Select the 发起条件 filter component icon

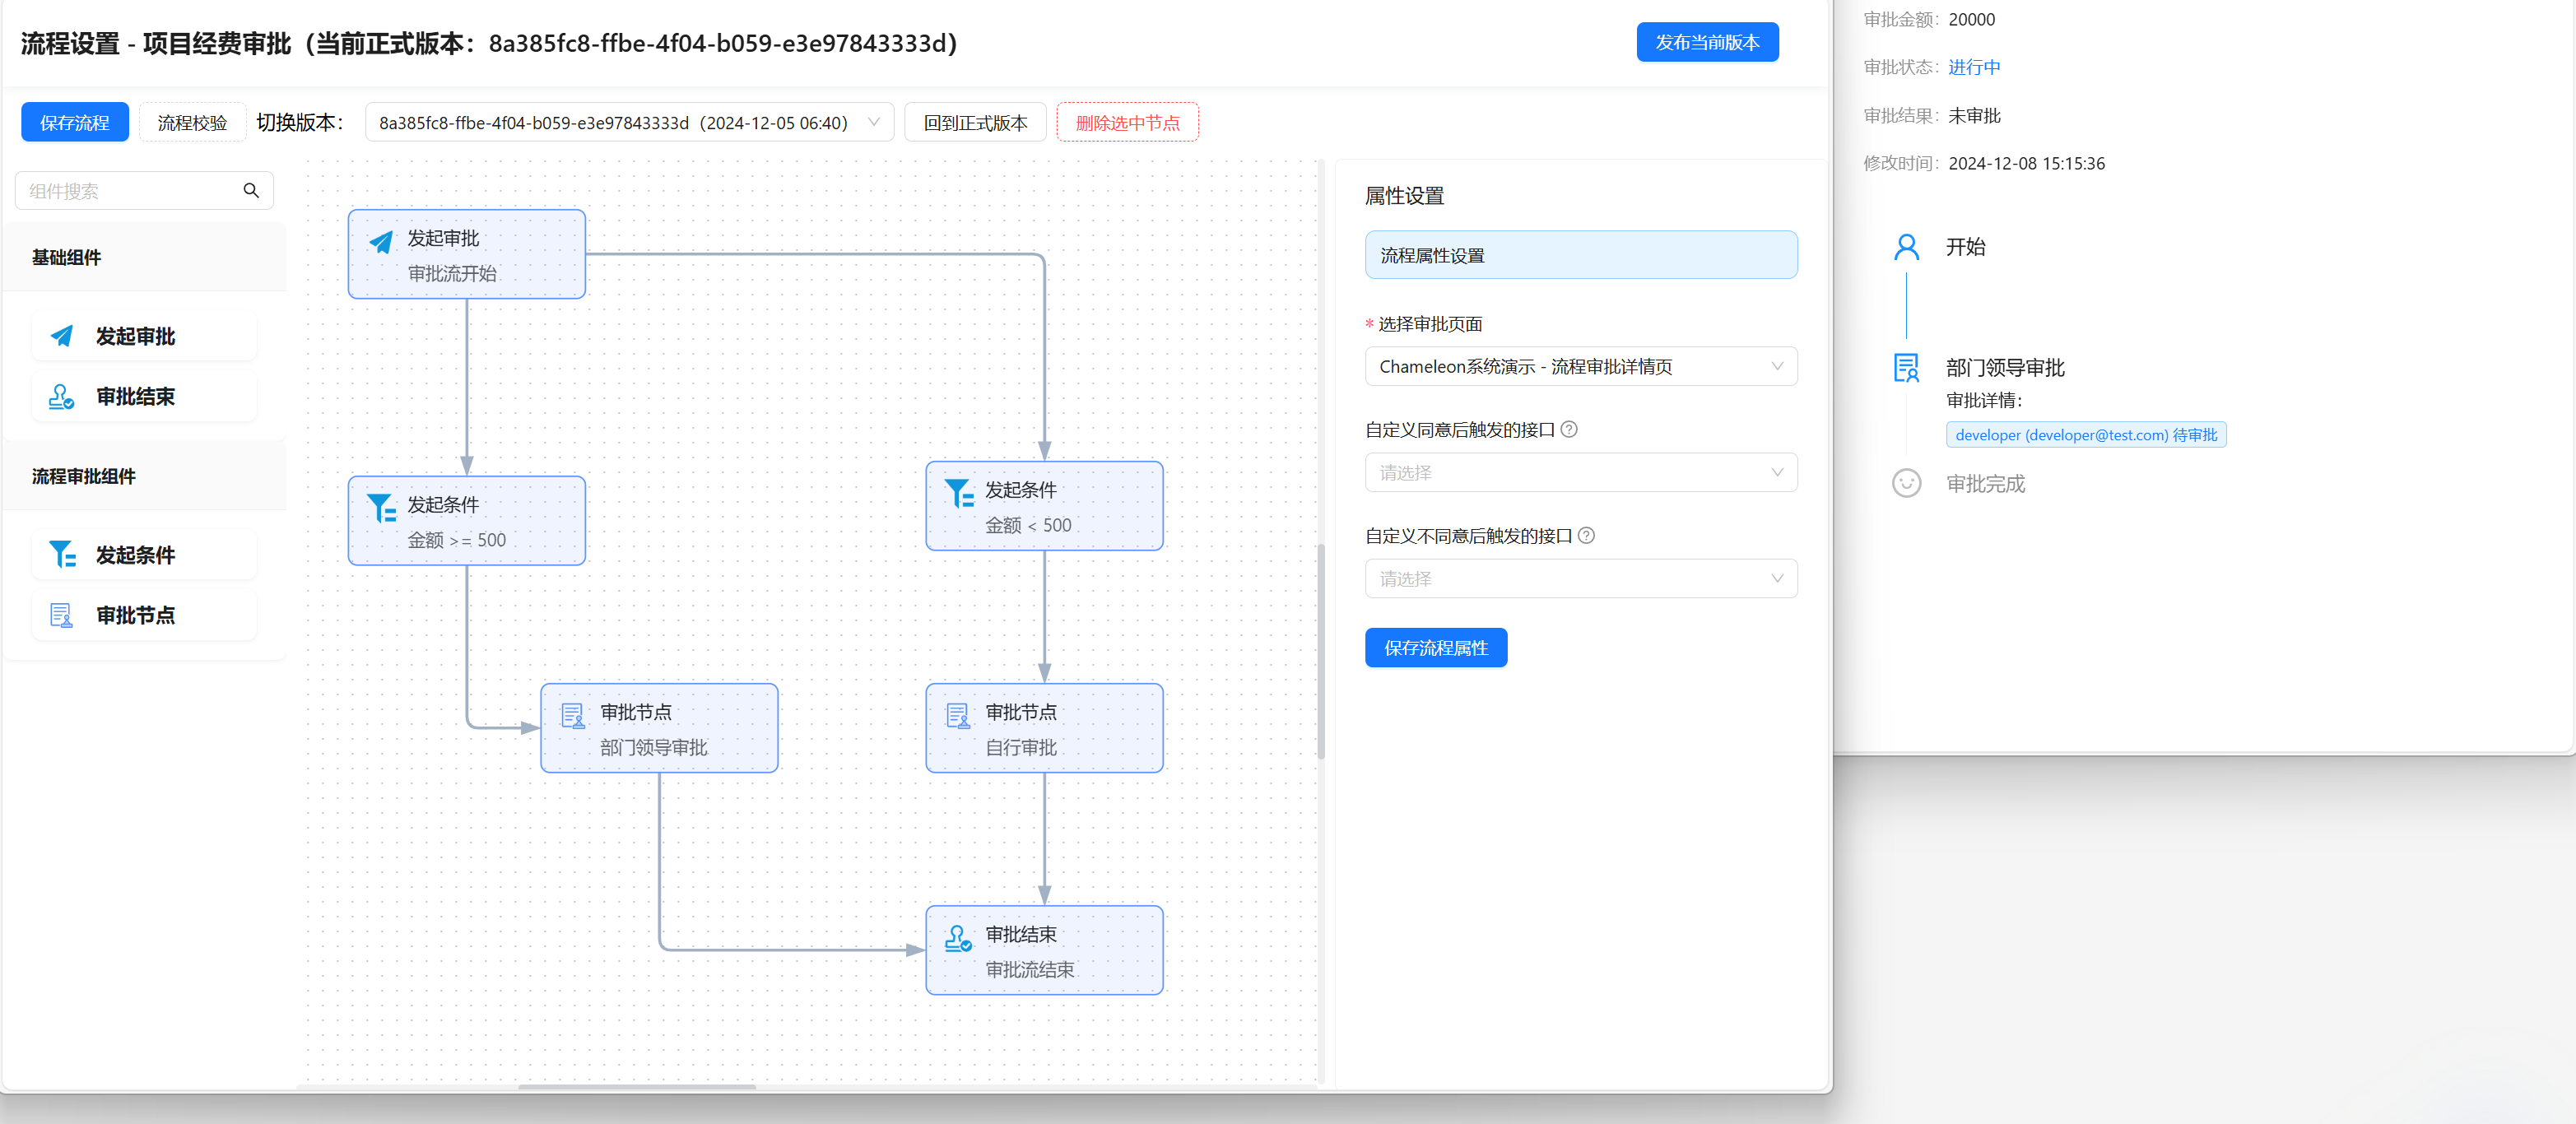(x=62, y=554)
